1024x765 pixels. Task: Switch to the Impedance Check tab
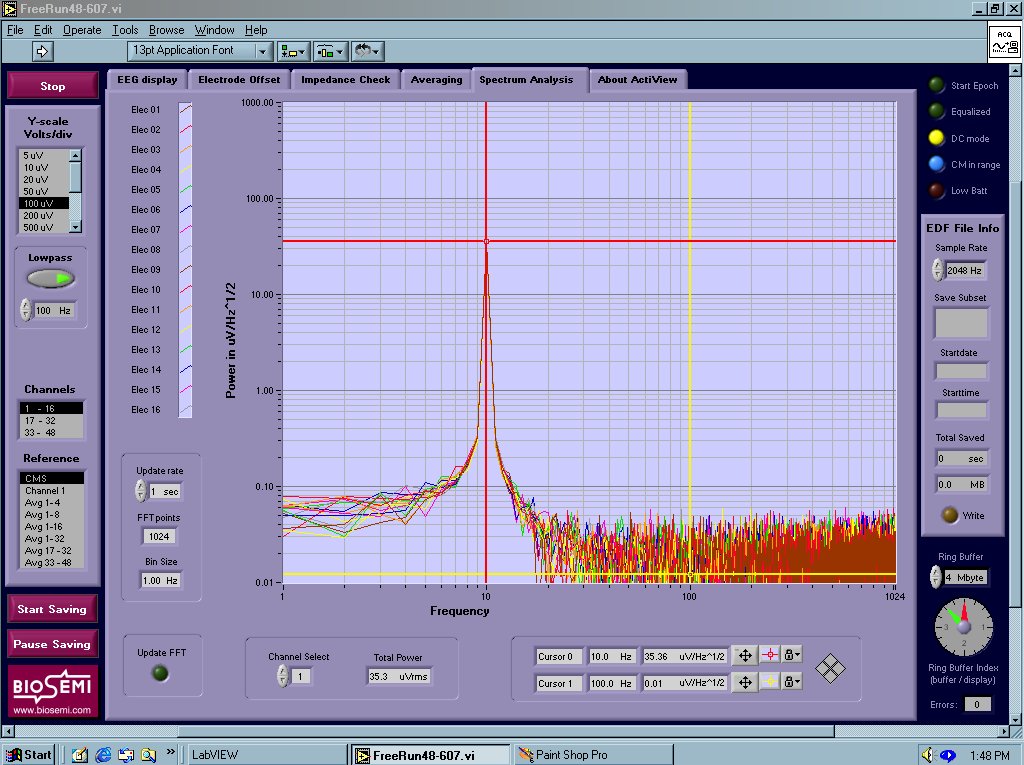tap(345, 80)
